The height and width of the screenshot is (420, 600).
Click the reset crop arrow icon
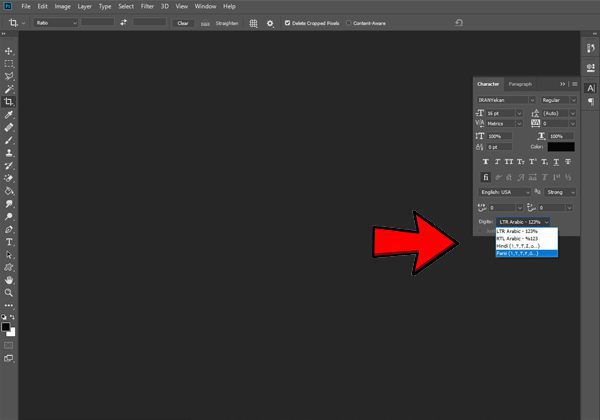click(x=459, y=23)
